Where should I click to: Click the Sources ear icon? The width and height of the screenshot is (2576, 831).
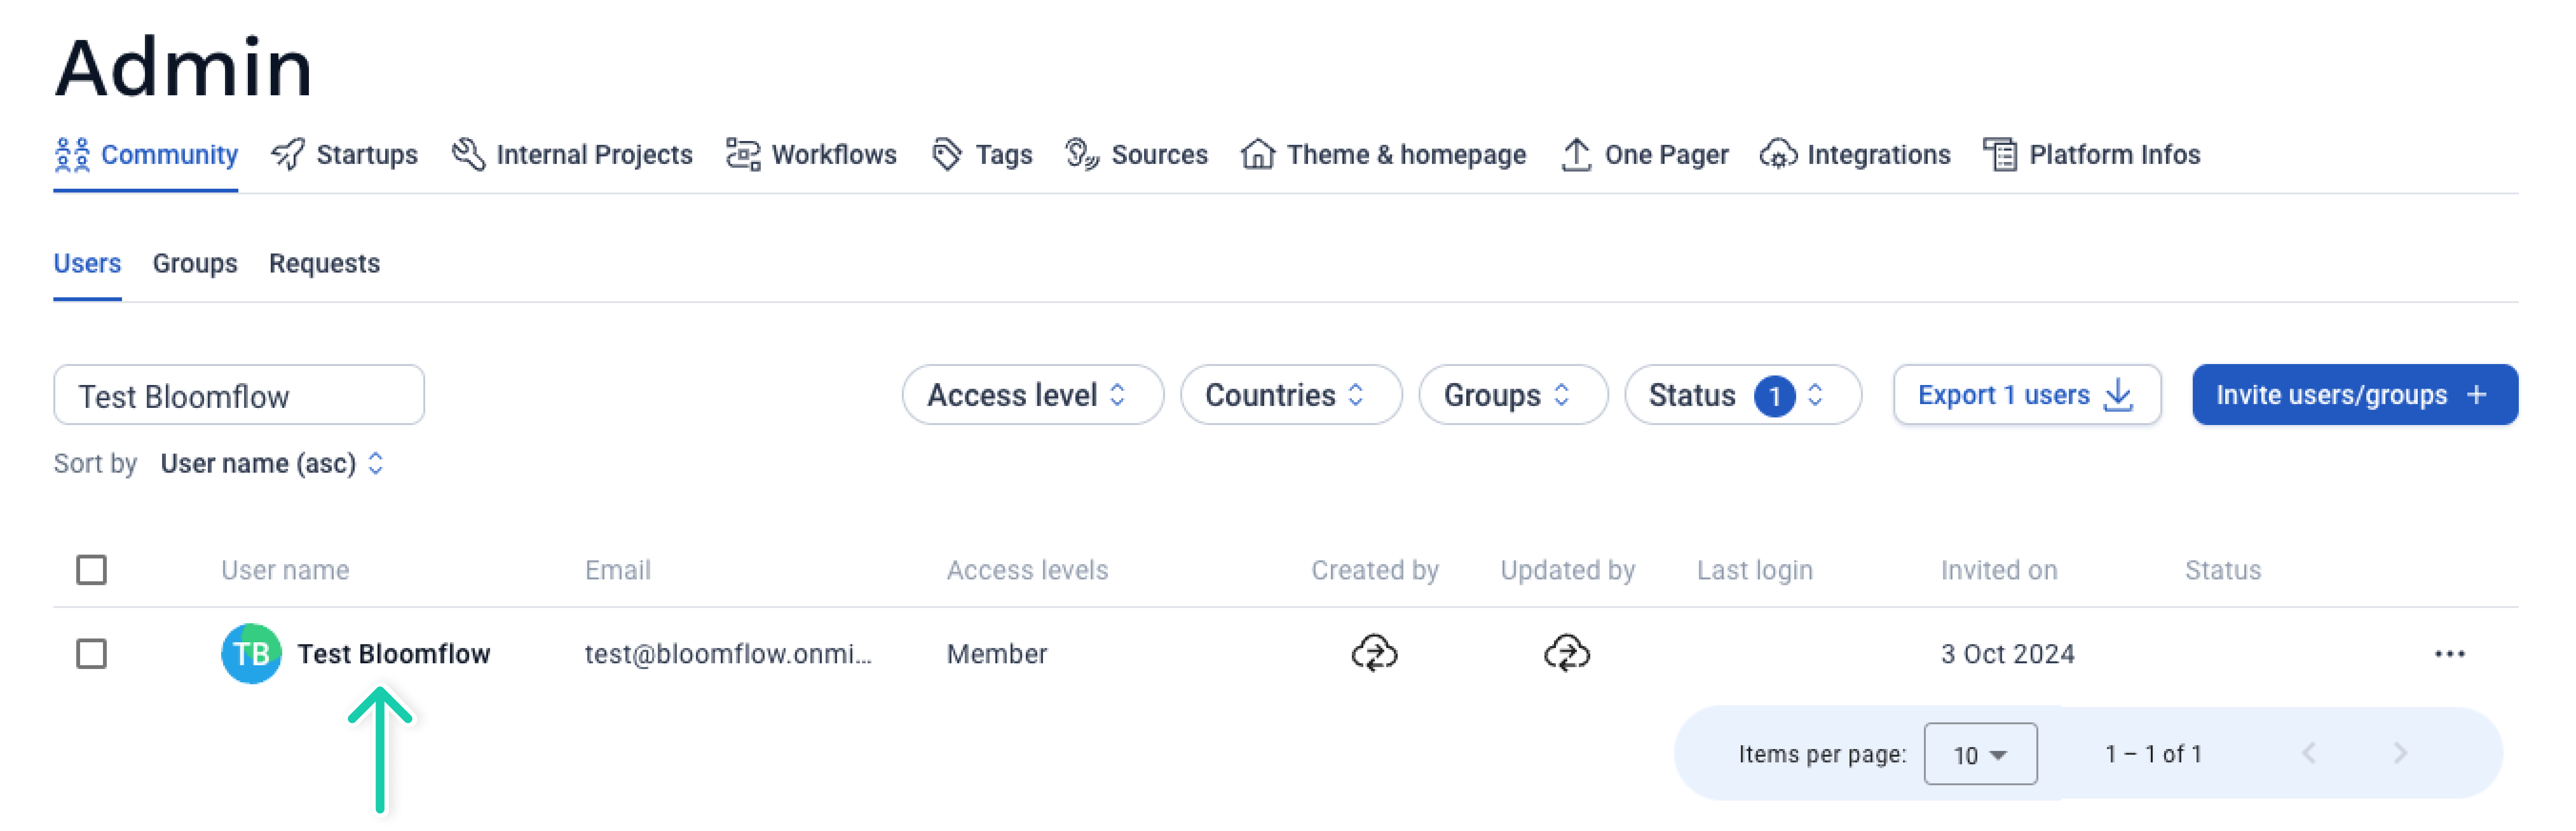point(1081,155)
